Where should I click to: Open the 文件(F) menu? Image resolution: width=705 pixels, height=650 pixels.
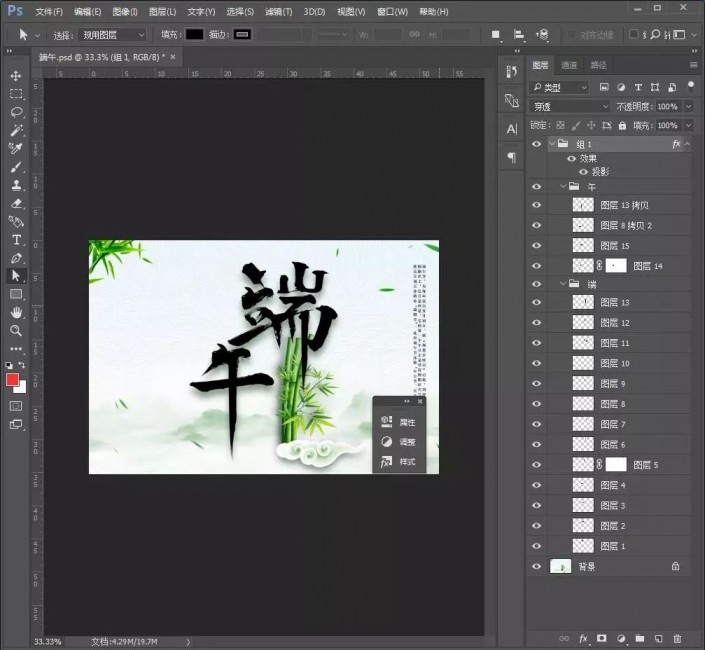49,12
